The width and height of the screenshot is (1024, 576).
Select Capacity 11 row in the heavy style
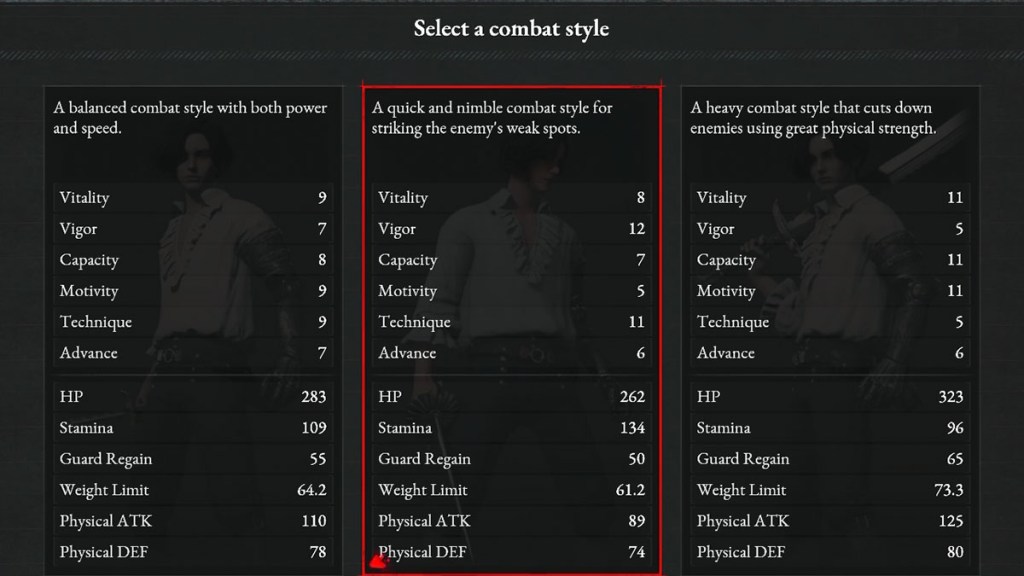(x=830, y=260)
